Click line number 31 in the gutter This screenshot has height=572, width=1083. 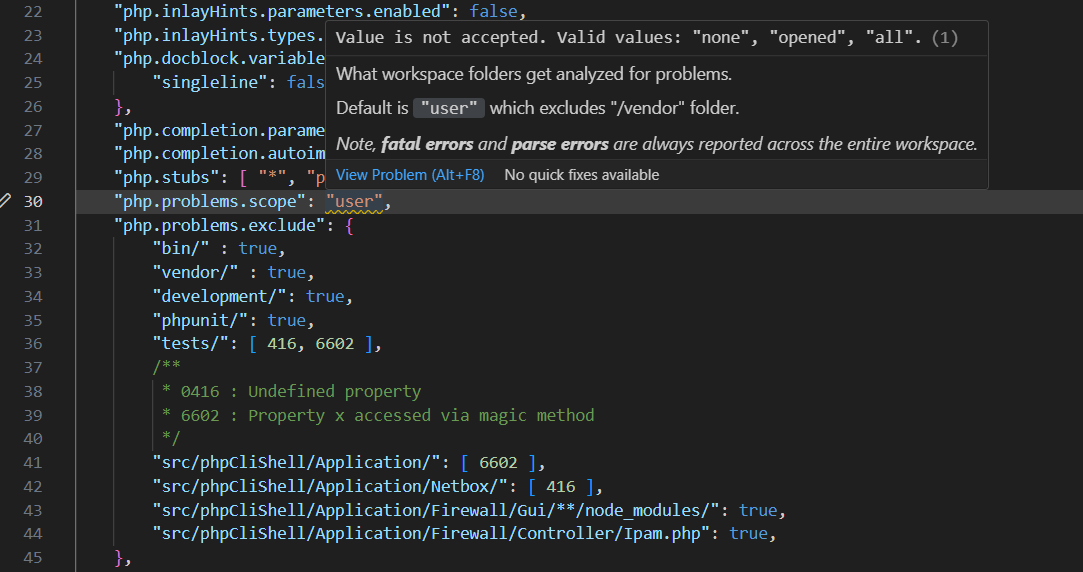pos(32,225)
